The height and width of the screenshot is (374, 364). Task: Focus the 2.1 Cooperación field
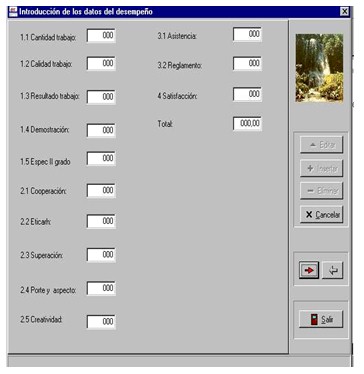pyautogui.click(x=101, y=191)
